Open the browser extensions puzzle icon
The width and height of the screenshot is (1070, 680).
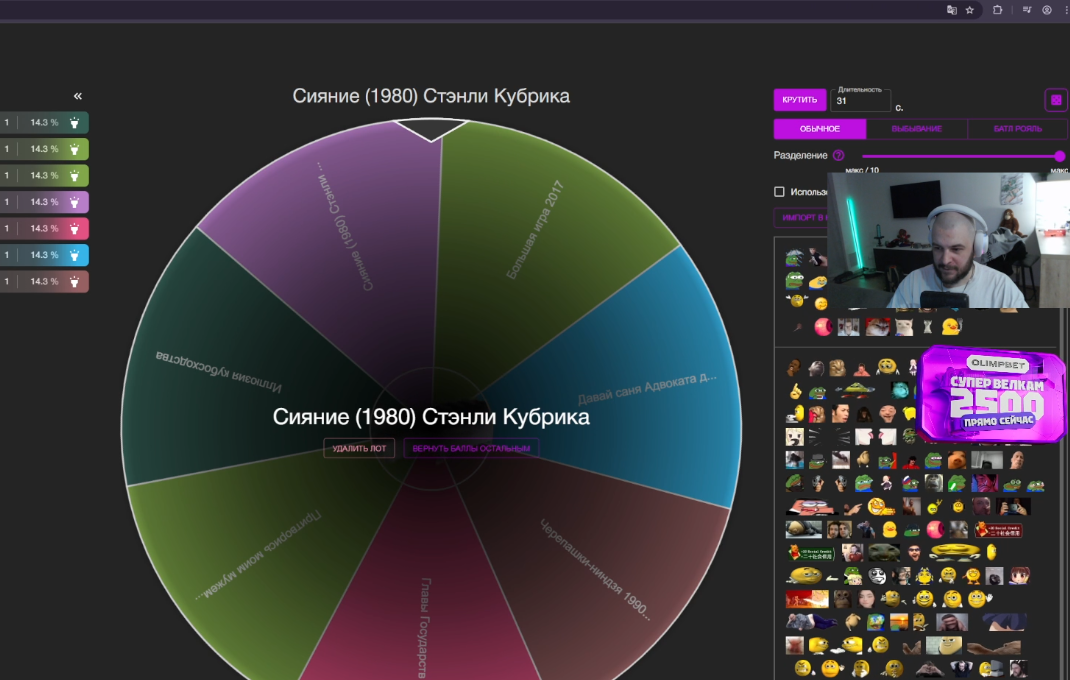[x=997, y=10]
